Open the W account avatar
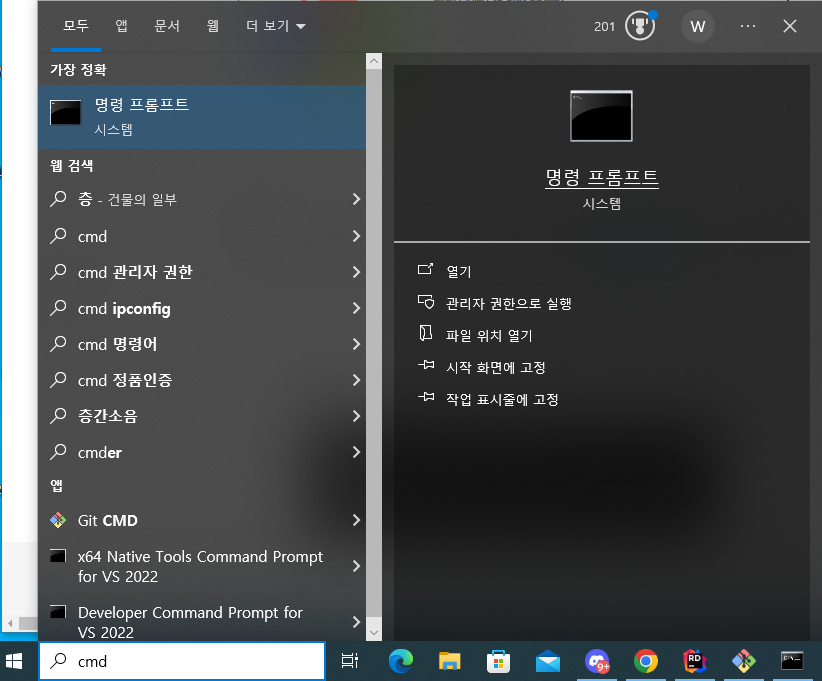 click(x=697, y=26)
